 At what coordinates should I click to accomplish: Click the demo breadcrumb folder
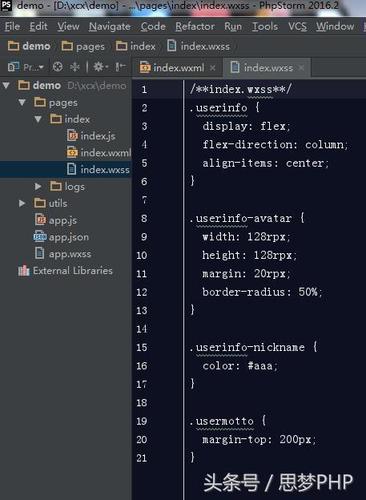point(29,46)
